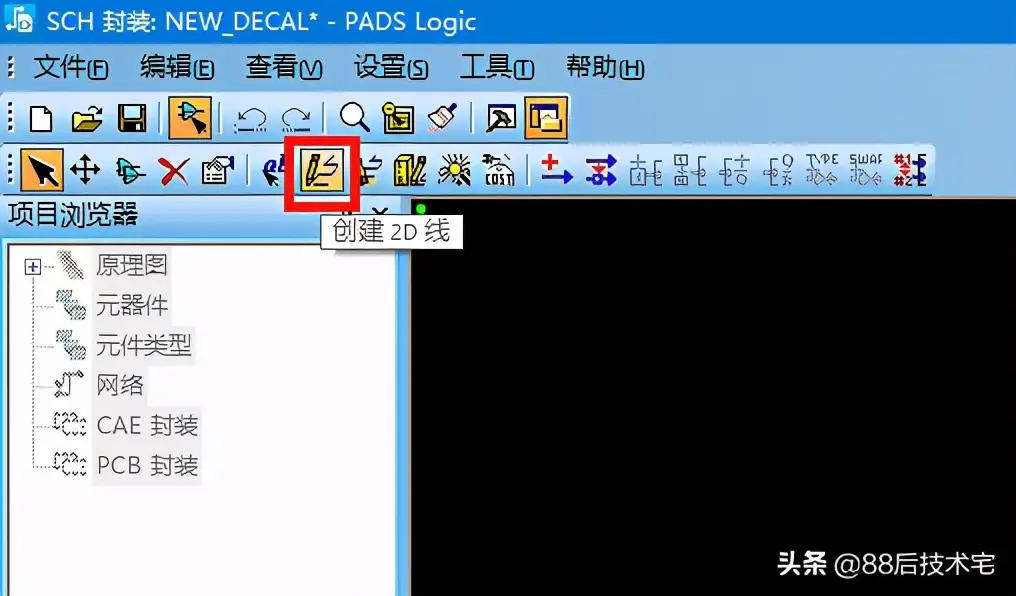This screenshot has width=1016, height=596.
Task: Select CAE 封装 in the project browser
Action: coord(147,426)
